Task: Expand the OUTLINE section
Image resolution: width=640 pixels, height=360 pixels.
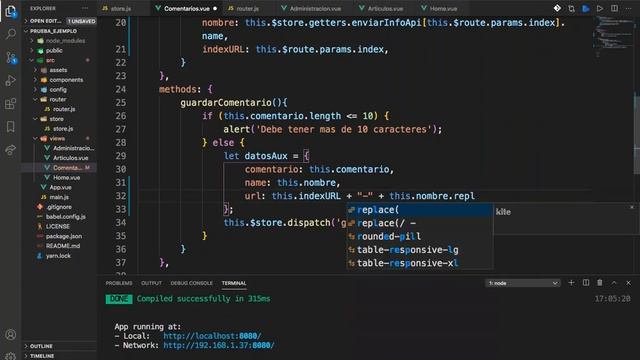Action: pos(59,346)
